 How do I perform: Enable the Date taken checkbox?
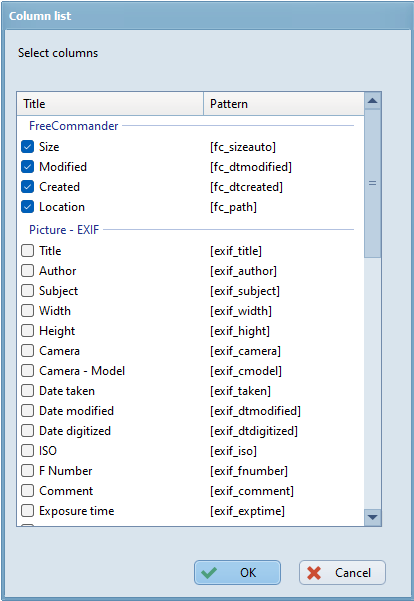pyautogui.click(x=28, y=391)
